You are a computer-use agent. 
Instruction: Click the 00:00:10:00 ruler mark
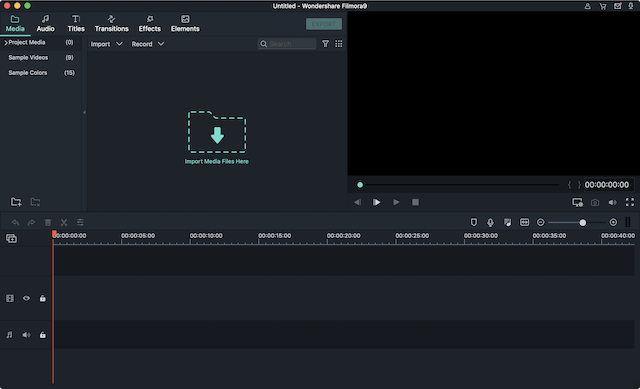pos(206,236)
